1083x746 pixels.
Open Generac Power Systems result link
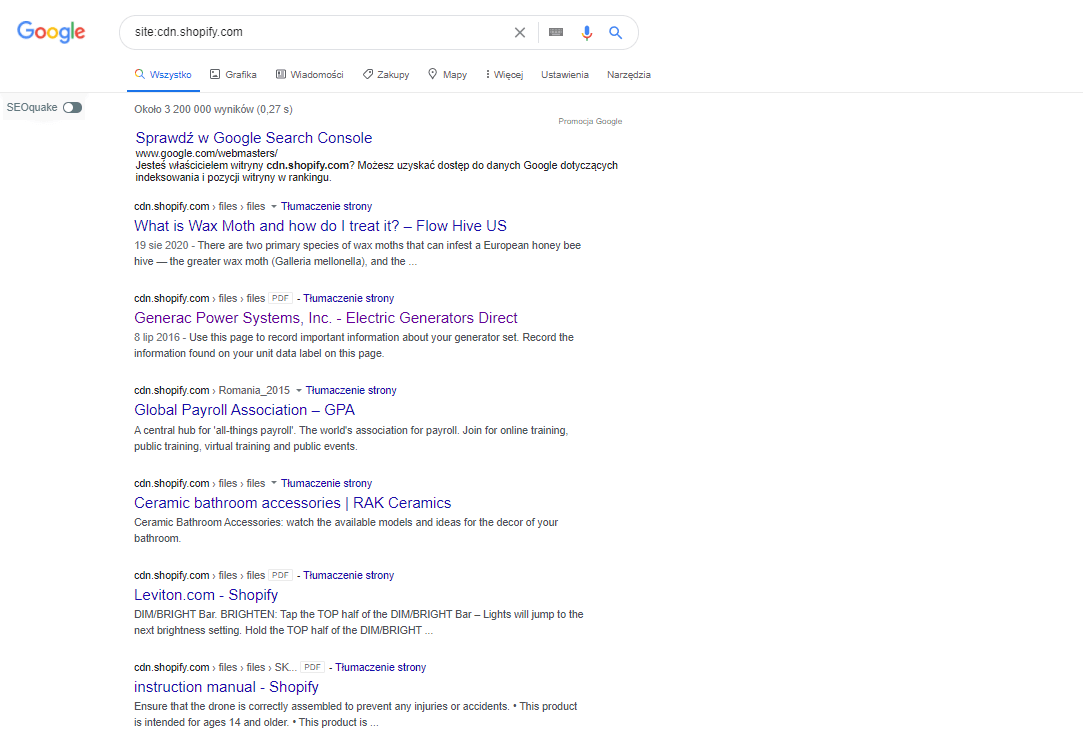(x=326, y=318)
